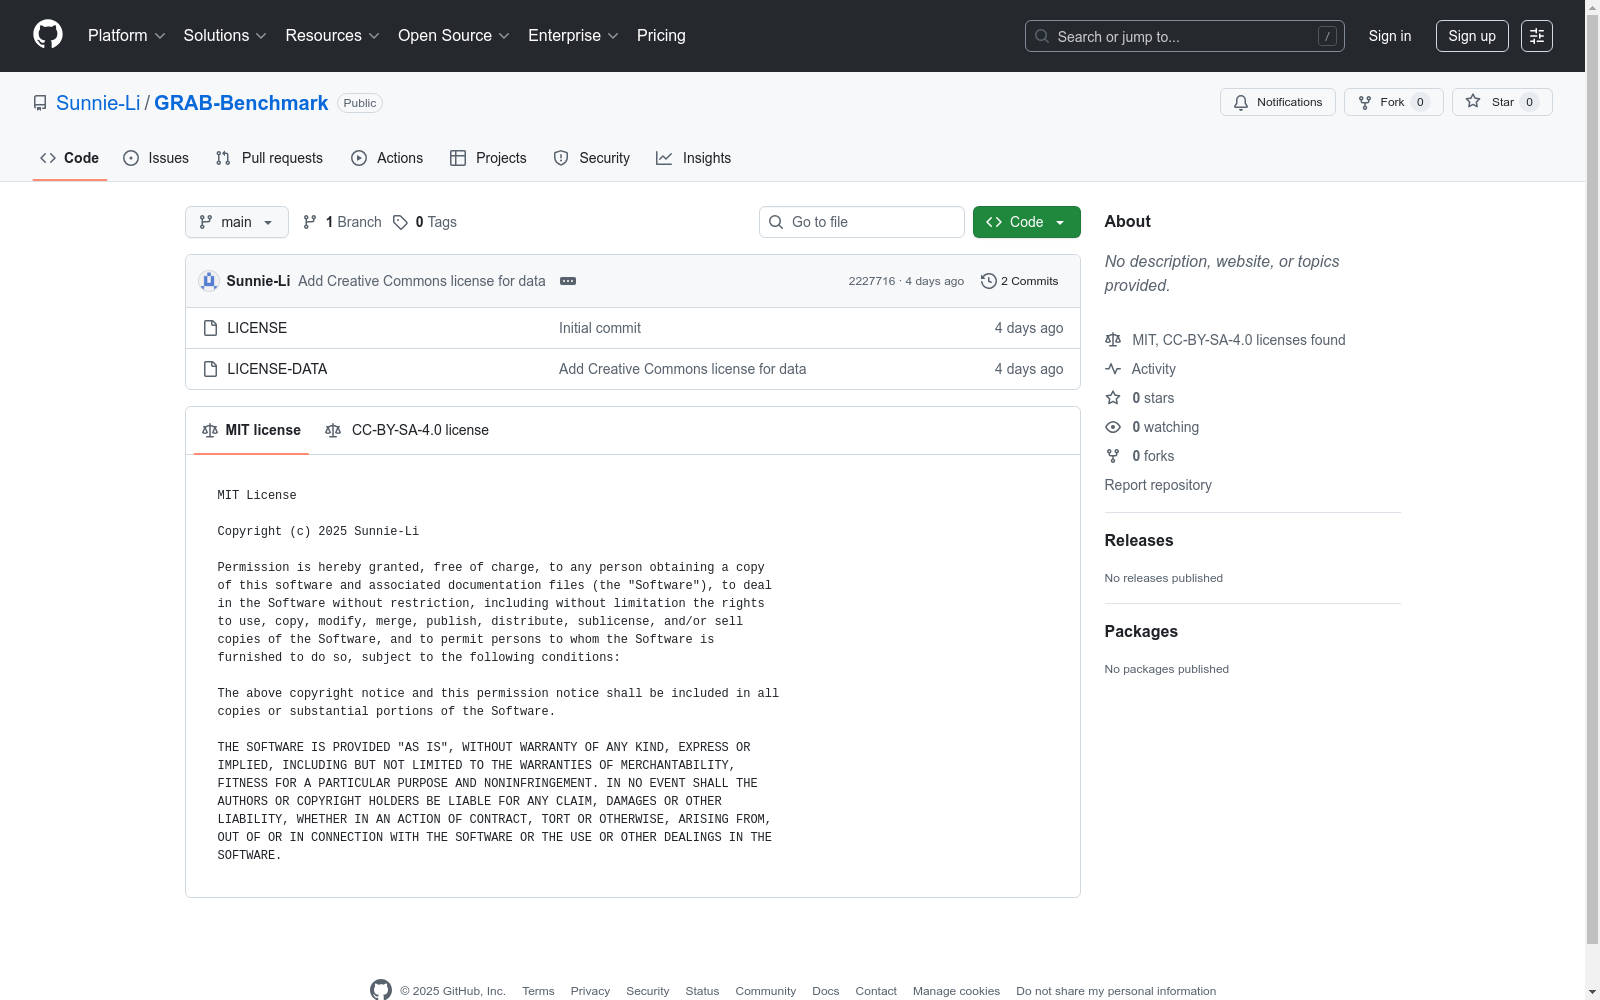Open the Insights tab
Image resolution: width=1600 pixels, height=1000 pixels.
pyautogui.click(x=694, y=158)
